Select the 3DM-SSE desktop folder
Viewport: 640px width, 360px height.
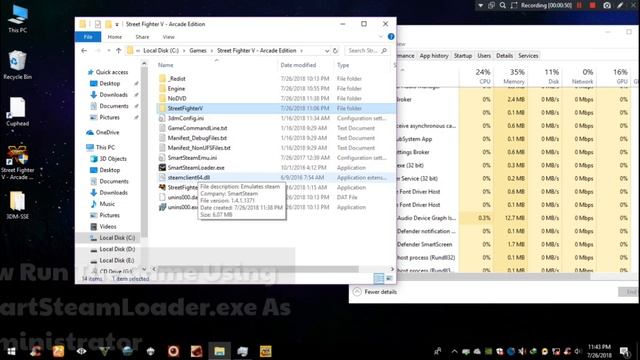(x=17, y=205)
